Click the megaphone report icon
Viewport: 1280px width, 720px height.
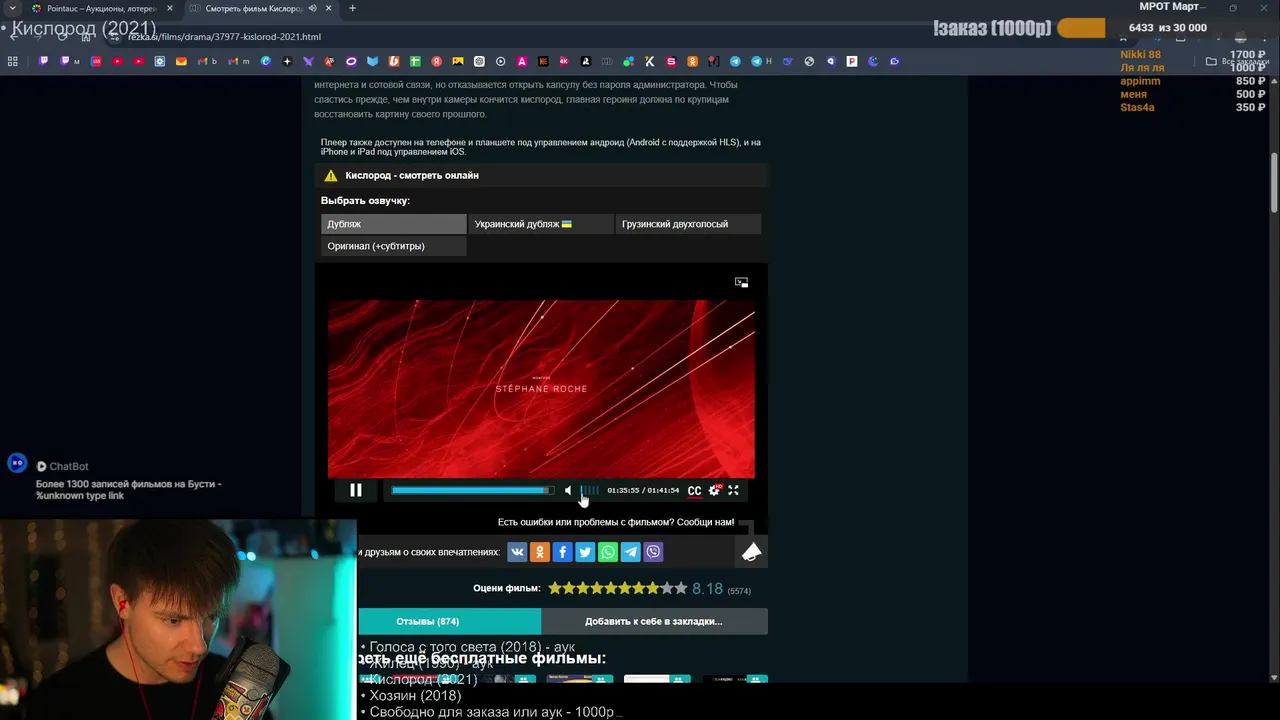coord(752,552)
